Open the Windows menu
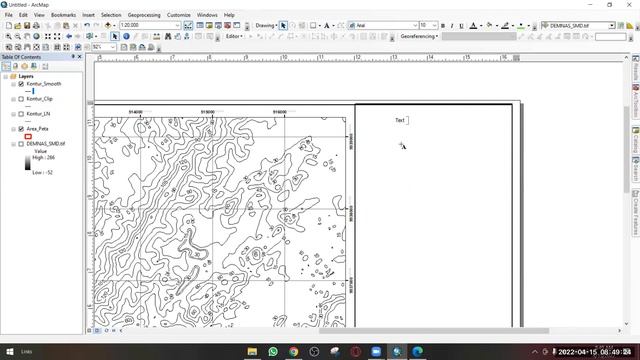640x360 pixels. [x=207, y=15]
